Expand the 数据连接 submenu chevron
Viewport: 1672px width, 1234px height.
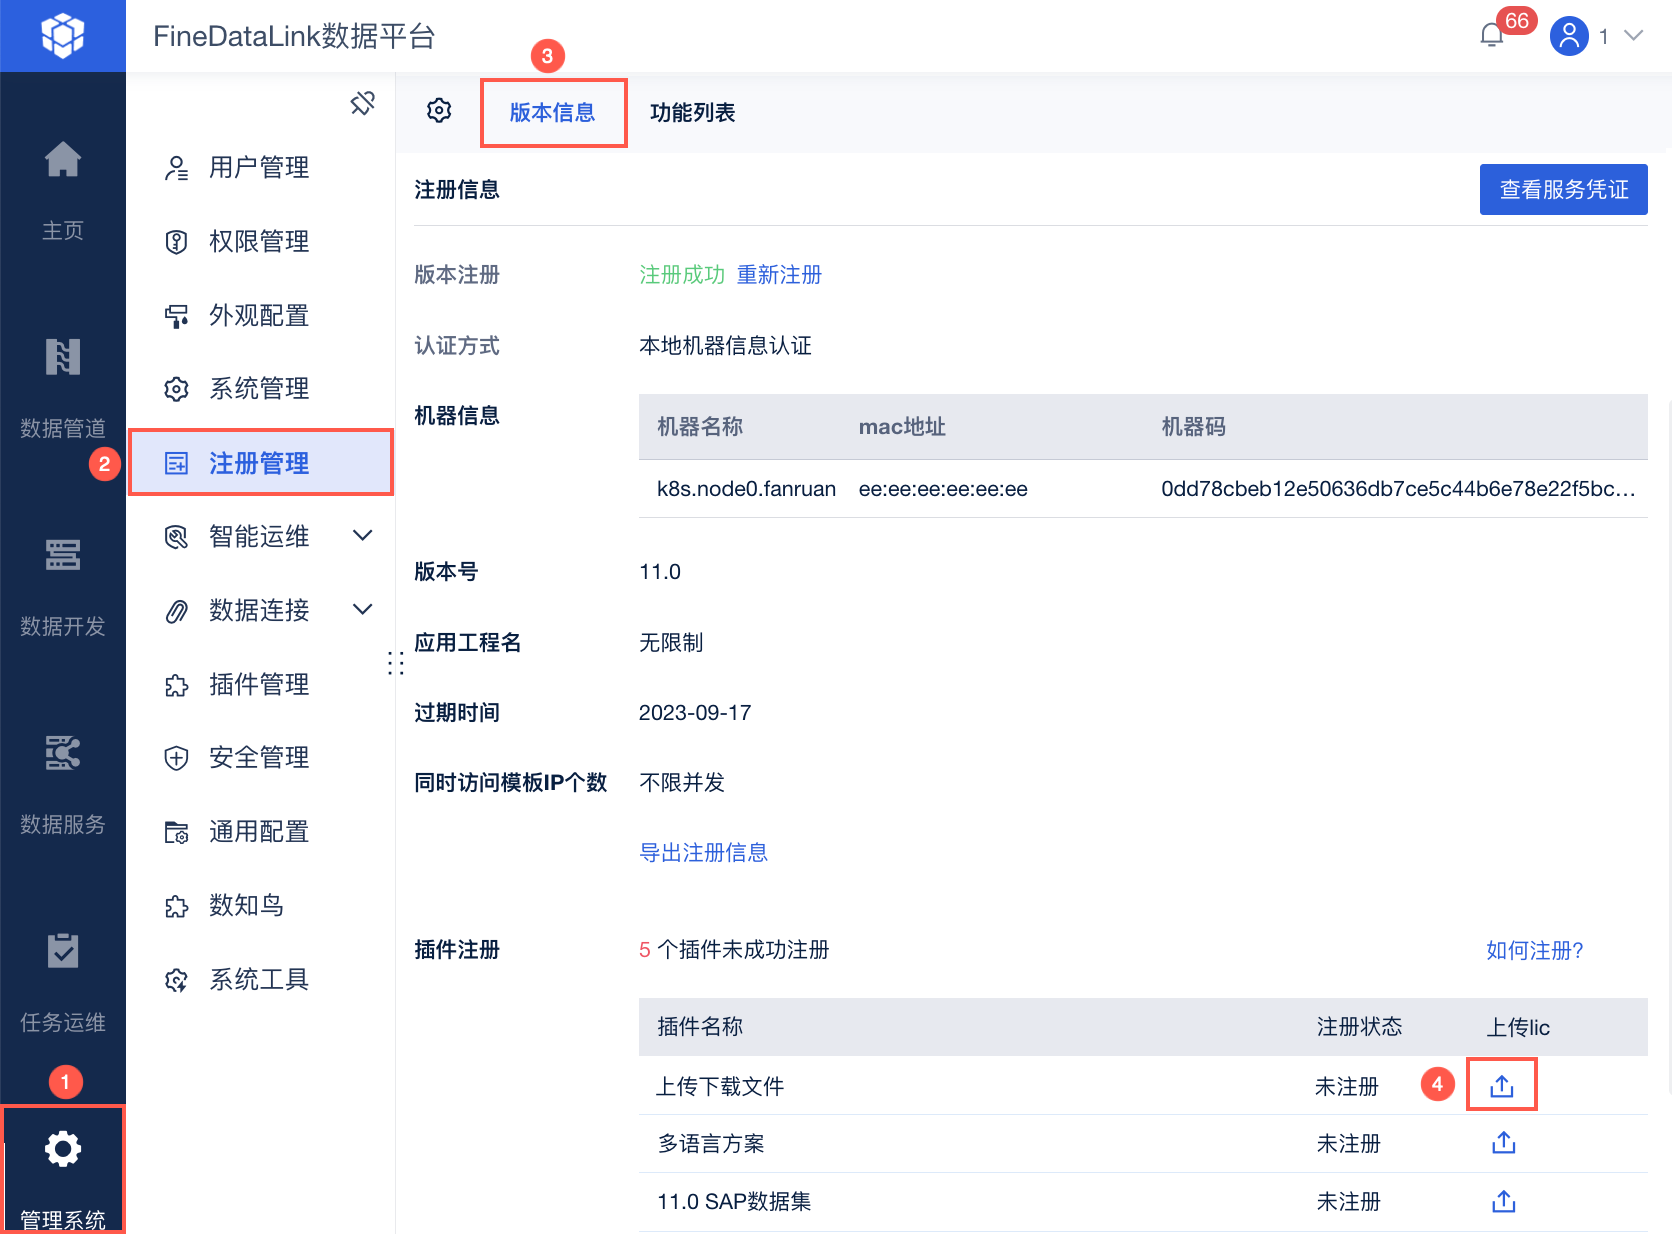[x=363, y=609]
